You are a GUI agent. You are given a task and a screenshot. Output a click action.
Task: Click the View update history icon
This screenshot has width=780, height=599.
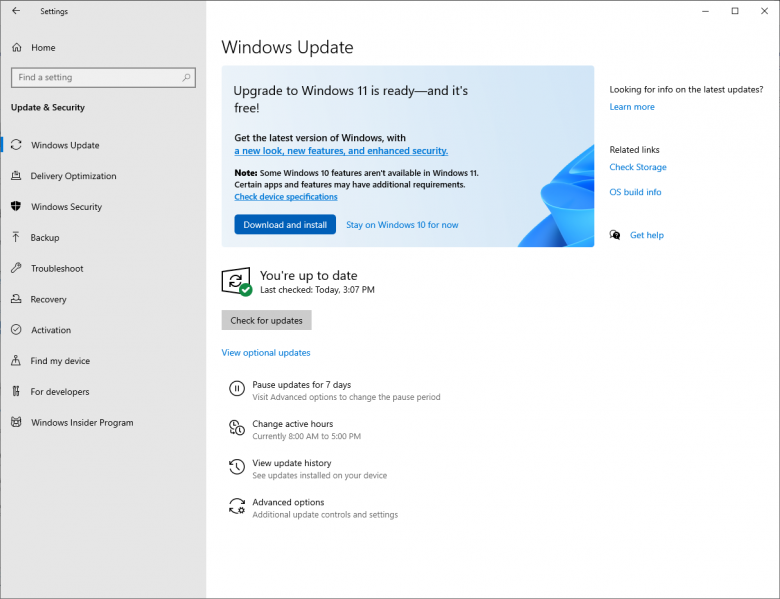click(x=237, y=468)
